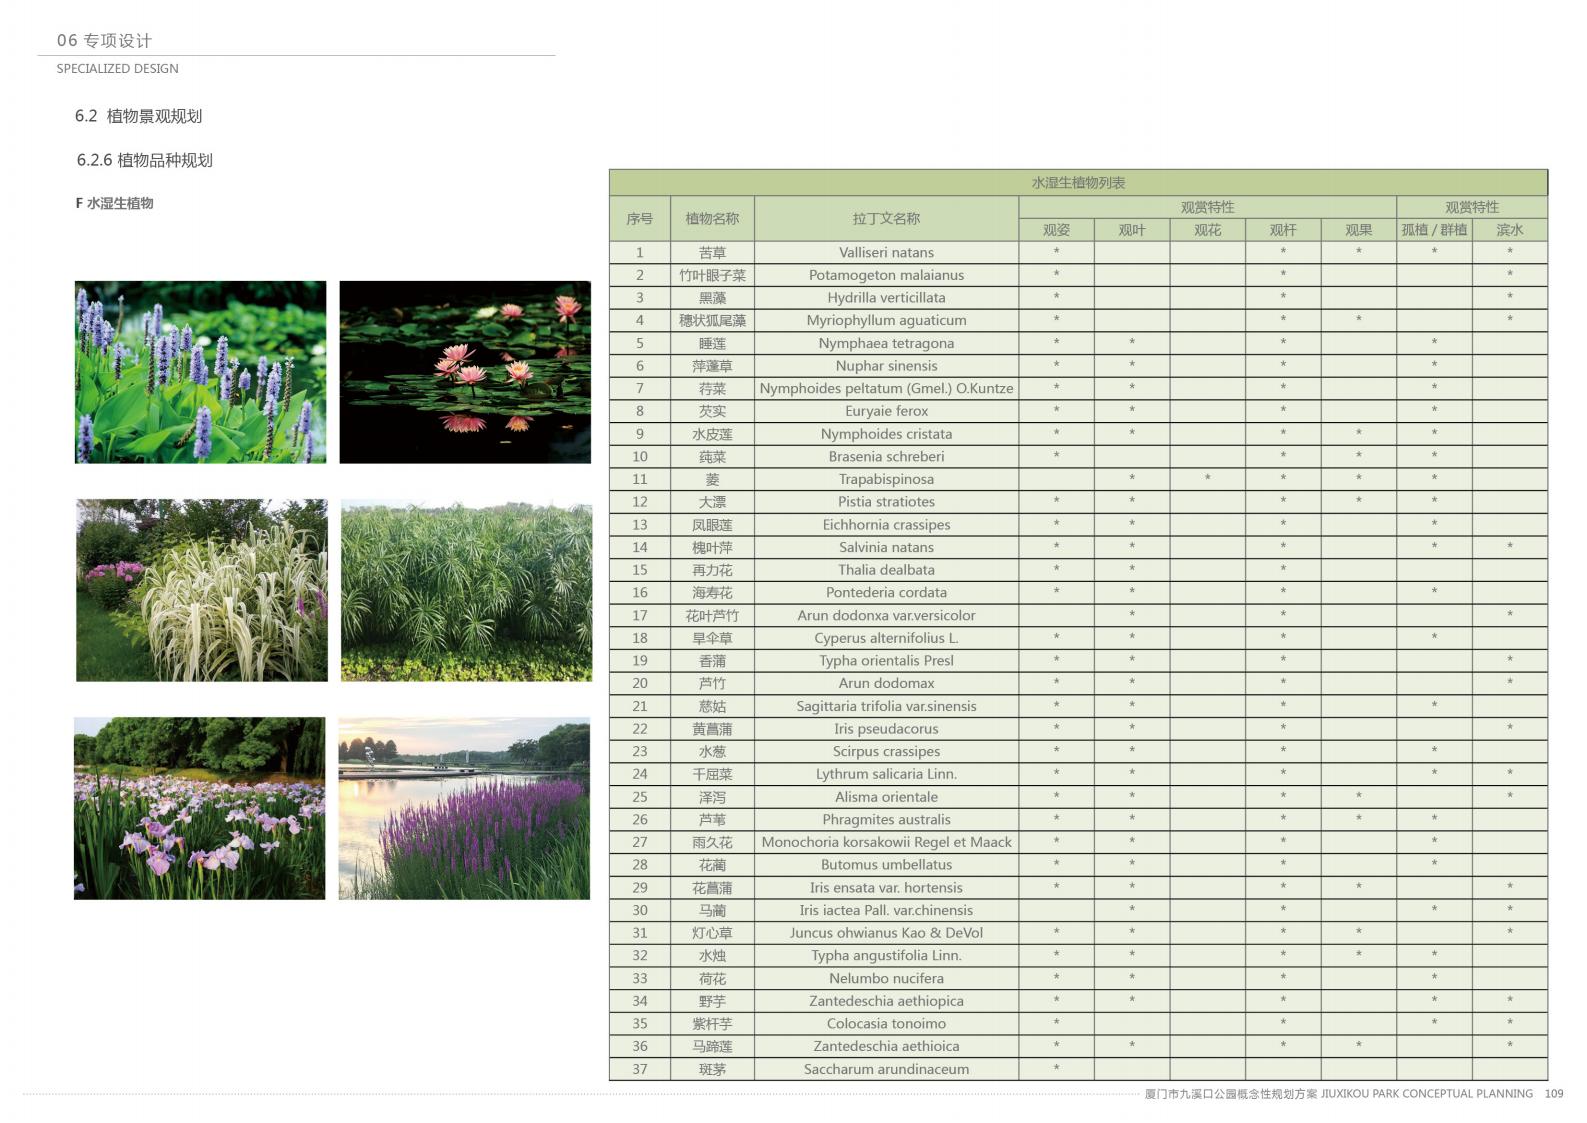Click 'F 水湿生植物' label

[114, 203]
